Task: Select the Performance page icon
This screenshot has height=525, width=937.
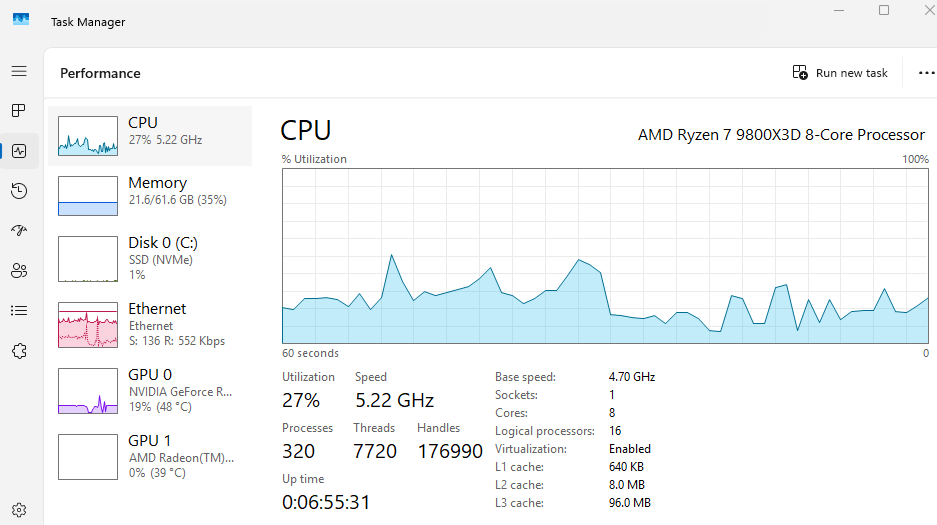Action: 19,151
